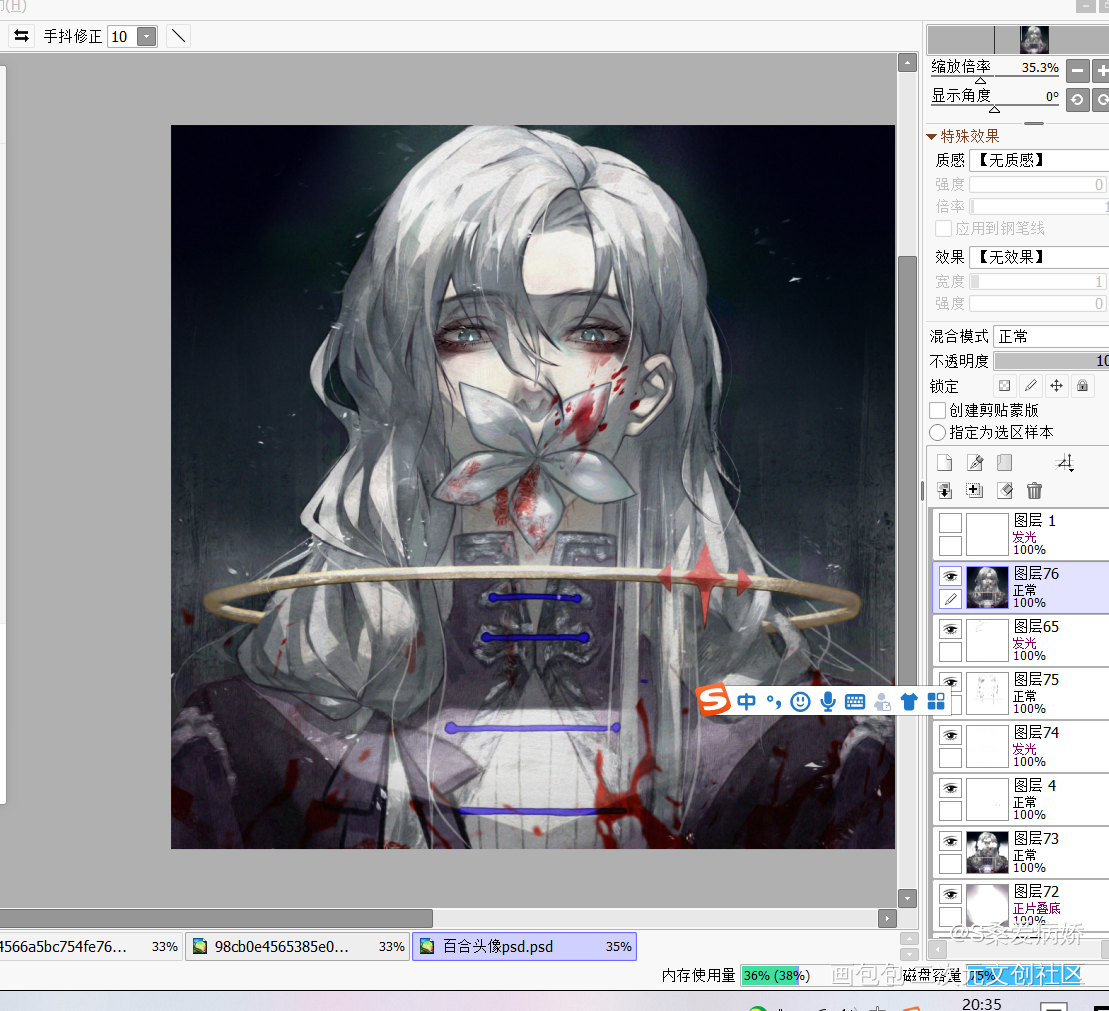The width and height of the screenshot is (1109, 1011).
Task: Click the canvas scroll-right arrow
Action: (x=887, y=918)
